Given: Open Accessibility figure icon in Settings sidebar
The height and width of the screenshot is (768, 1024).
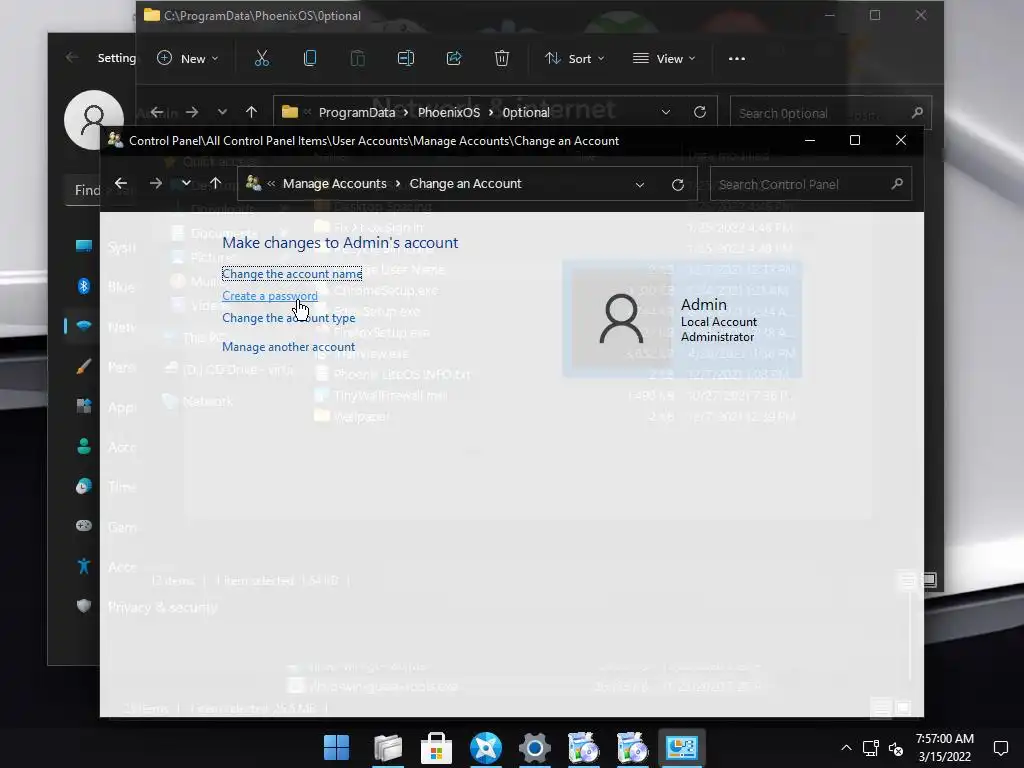Looking at the screenshot, I should (84, 566).
